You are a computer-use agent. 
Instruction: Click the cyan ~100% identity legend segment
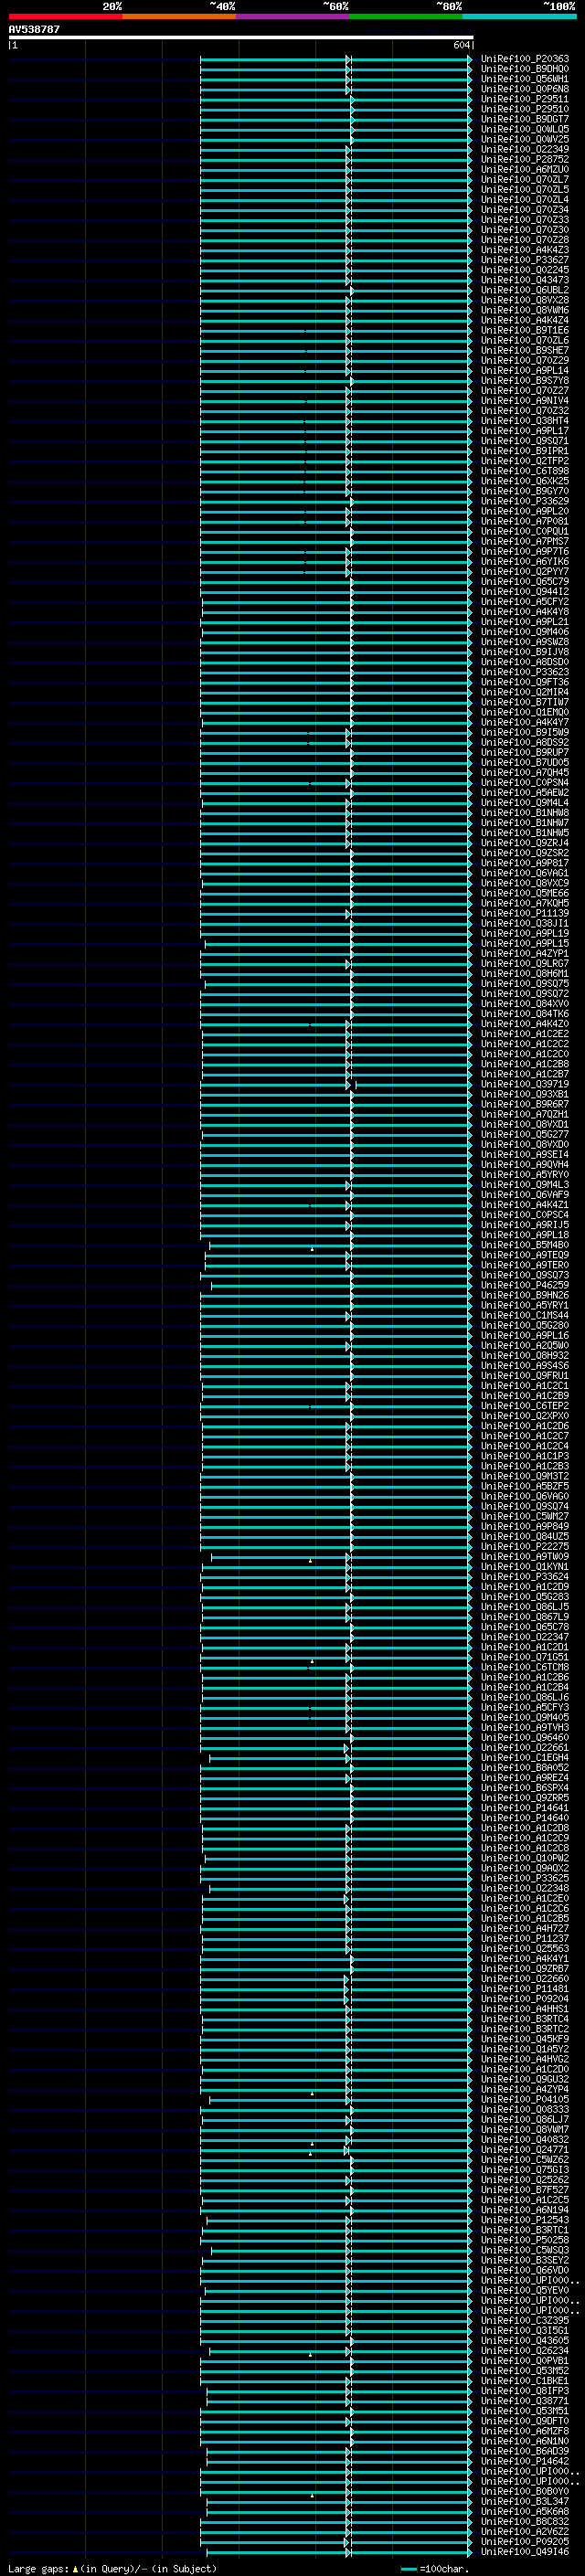519,16
